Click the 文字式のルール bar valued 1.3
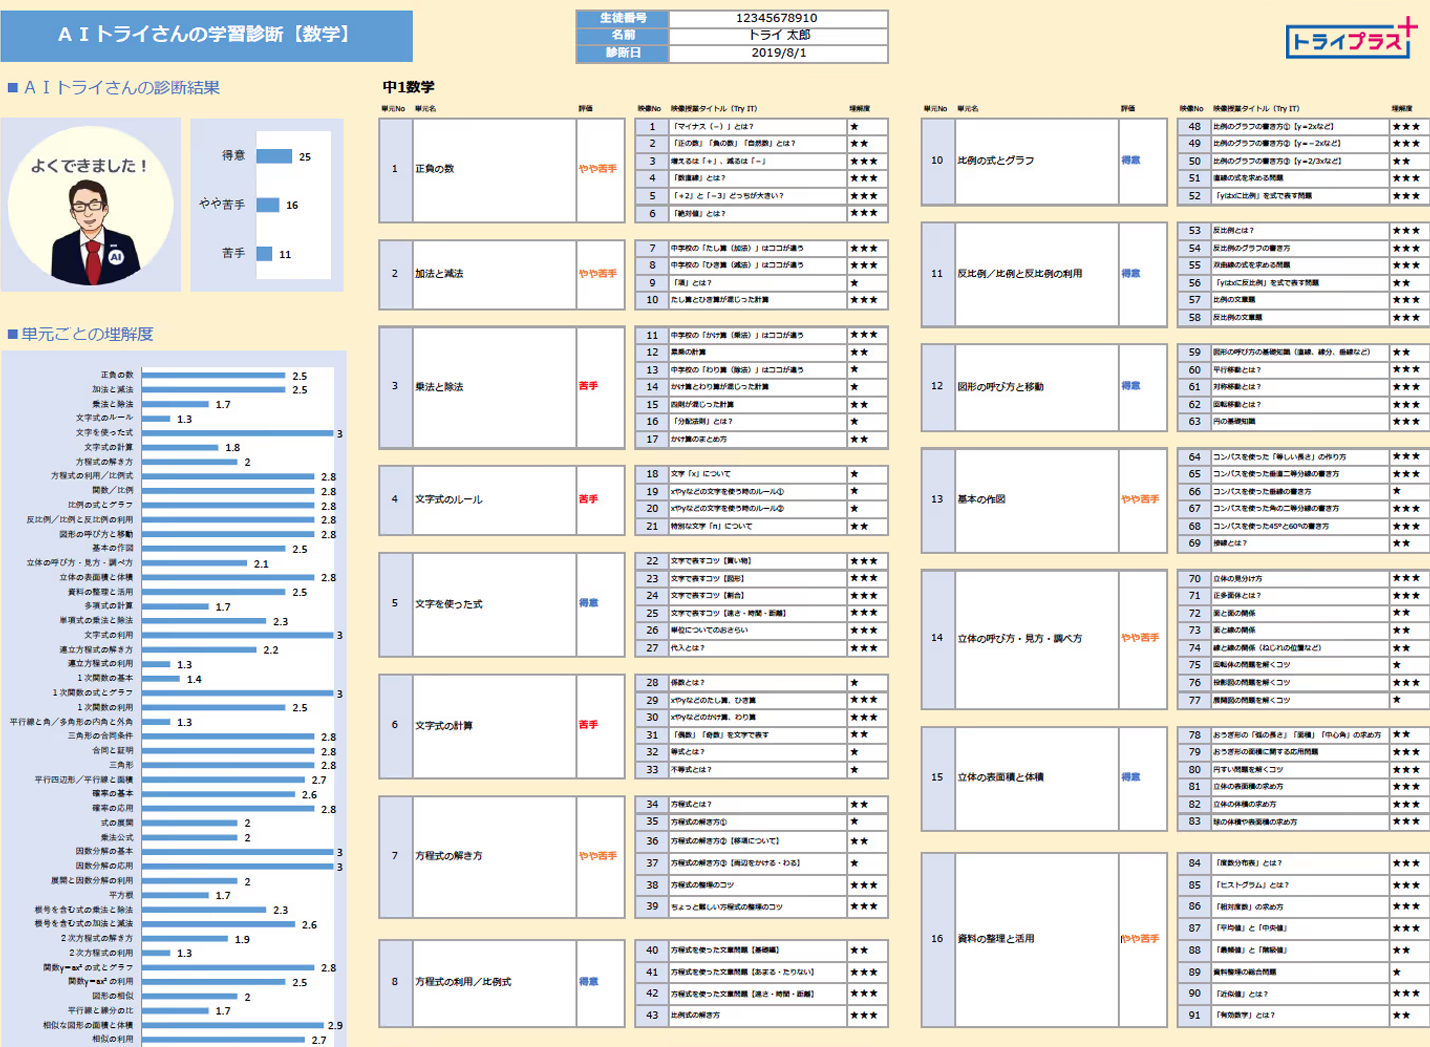1430x1047 pixels. tap(156, 418)
